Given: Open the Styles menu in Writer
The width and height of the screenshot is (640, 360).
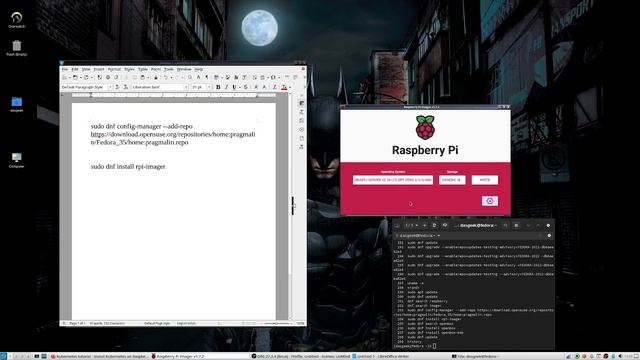Looking at the screenshot, I should (x=129, y=69).
